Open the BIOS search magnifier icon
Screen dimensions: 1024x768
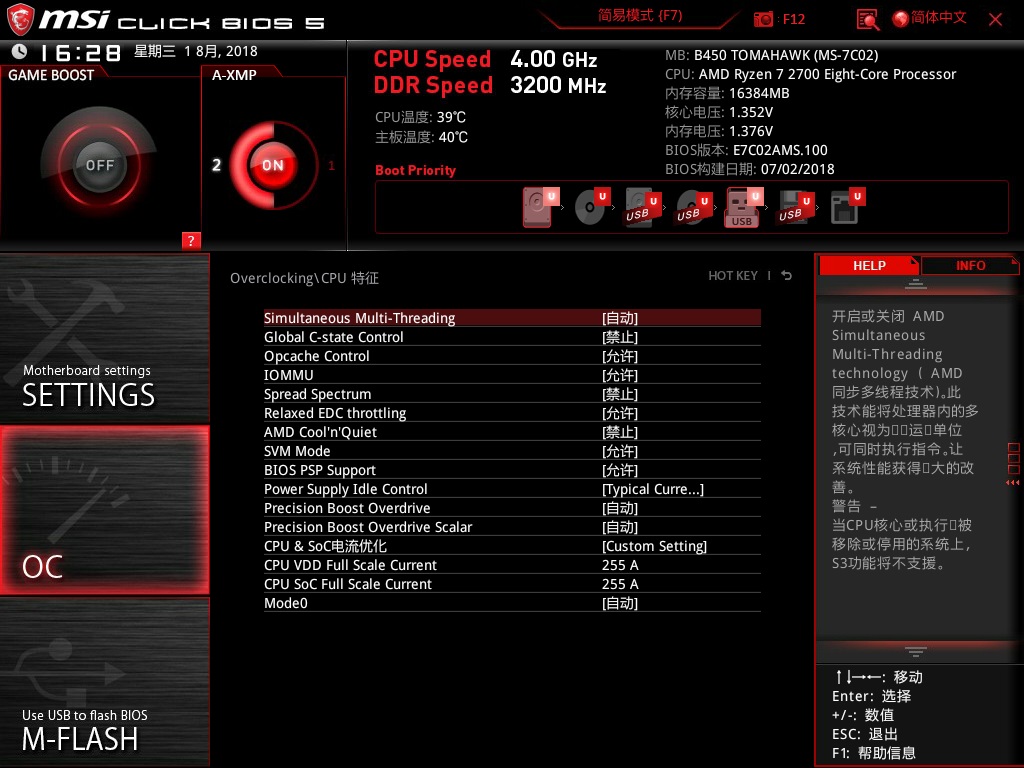867,20
